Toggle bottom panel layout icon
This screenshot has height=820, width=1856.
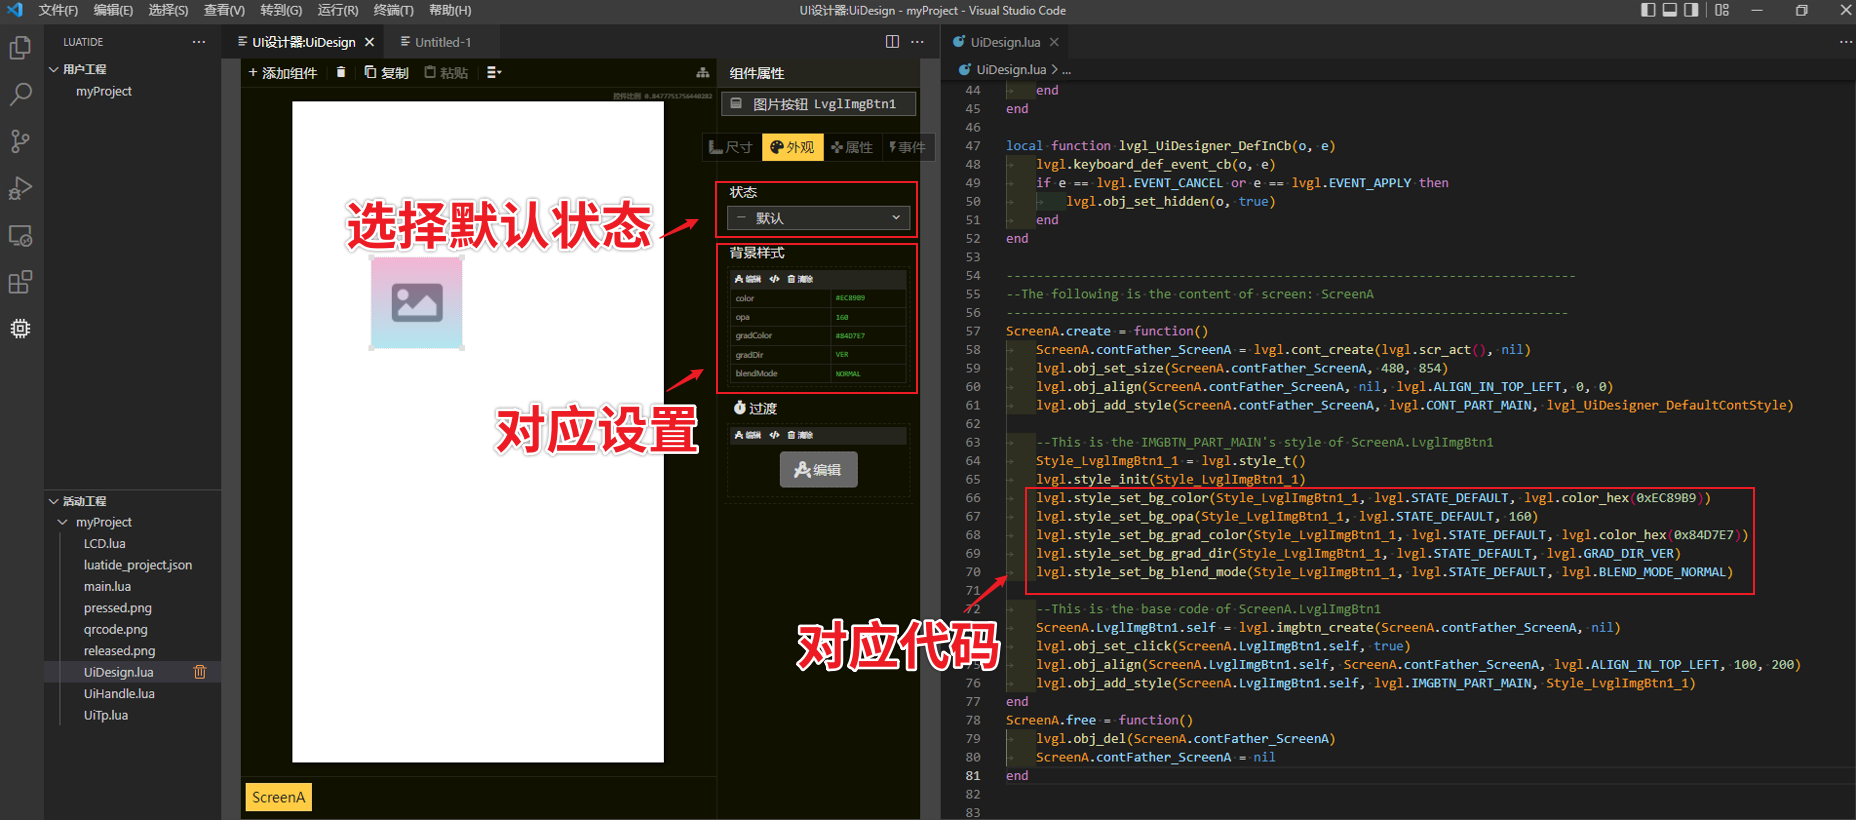(1670, 10)
